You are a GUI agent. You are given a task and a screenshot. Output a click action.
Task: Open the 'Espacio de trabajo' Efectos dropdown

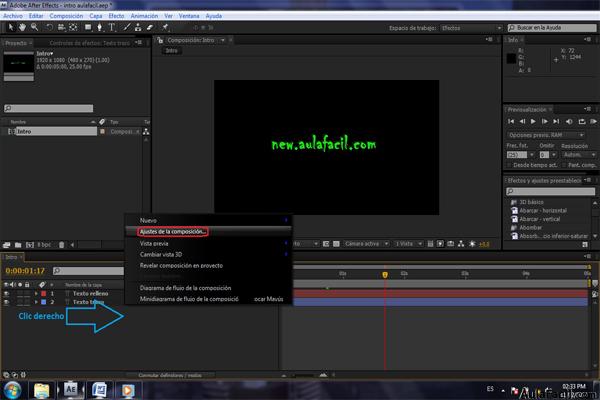[x=471, y=28]
